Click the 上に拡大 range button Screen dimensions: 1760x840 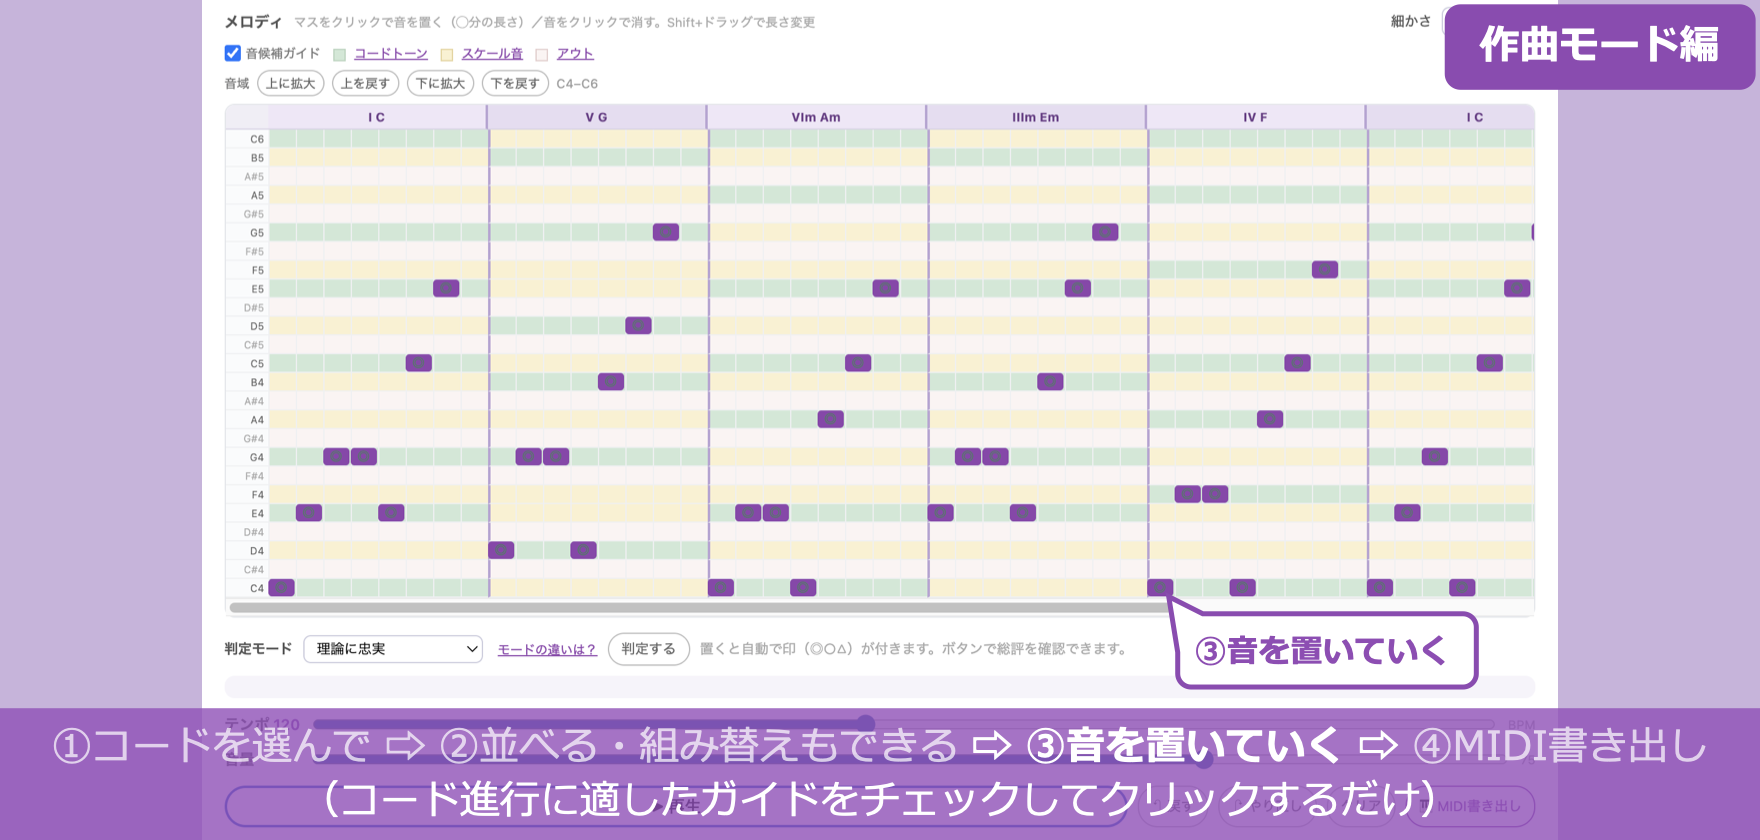click(x=291, y=83)
